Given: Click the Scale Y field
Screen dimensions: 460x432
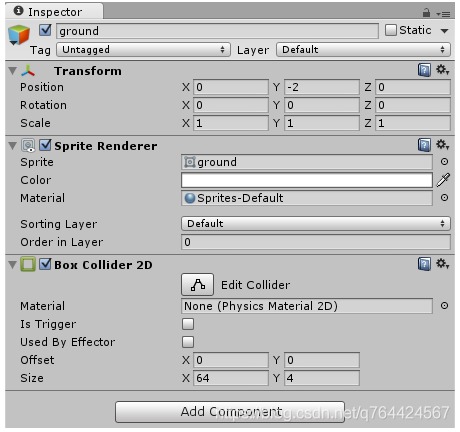Looking at the screenshot, I should (x=322, y=123).
